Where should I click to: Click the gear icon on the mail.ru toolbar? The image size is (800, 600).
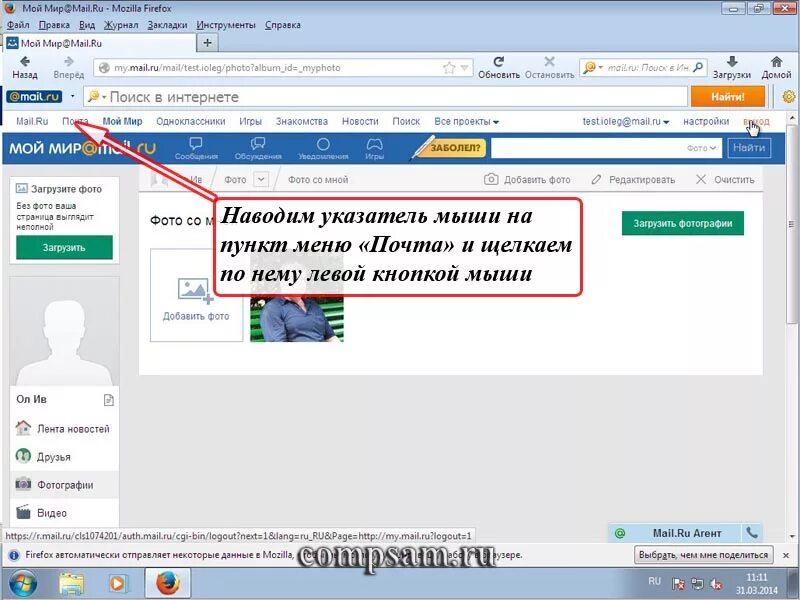click(789, 96)
